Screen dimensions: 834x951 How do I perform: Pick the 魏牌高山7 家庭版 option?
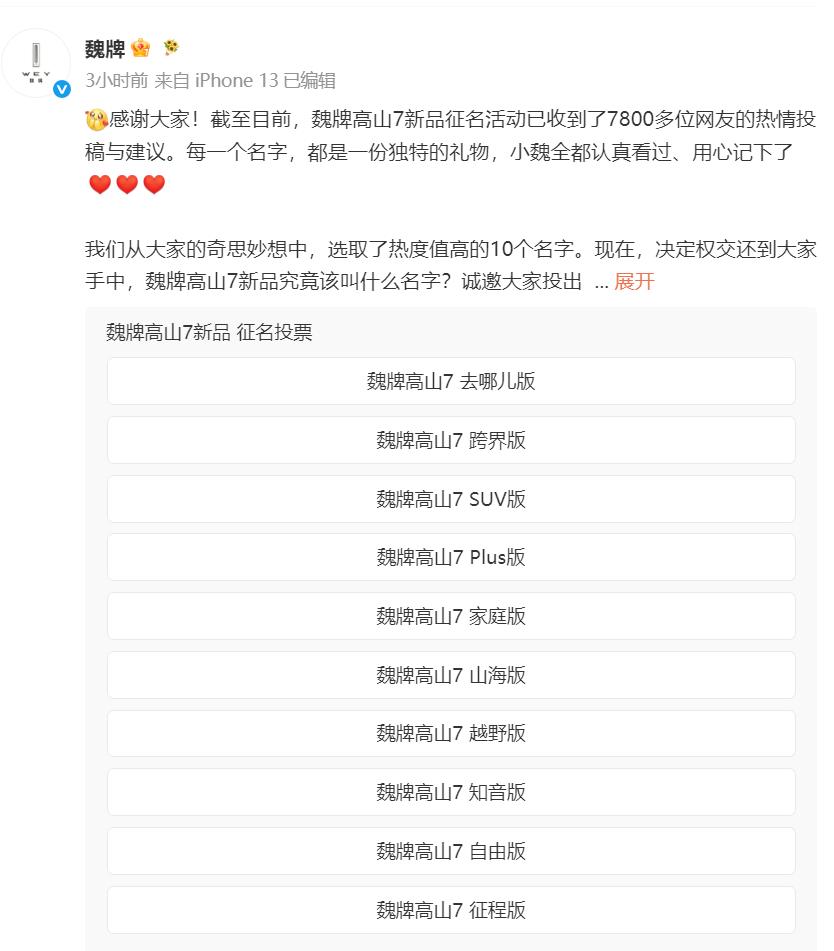(451, 616)
